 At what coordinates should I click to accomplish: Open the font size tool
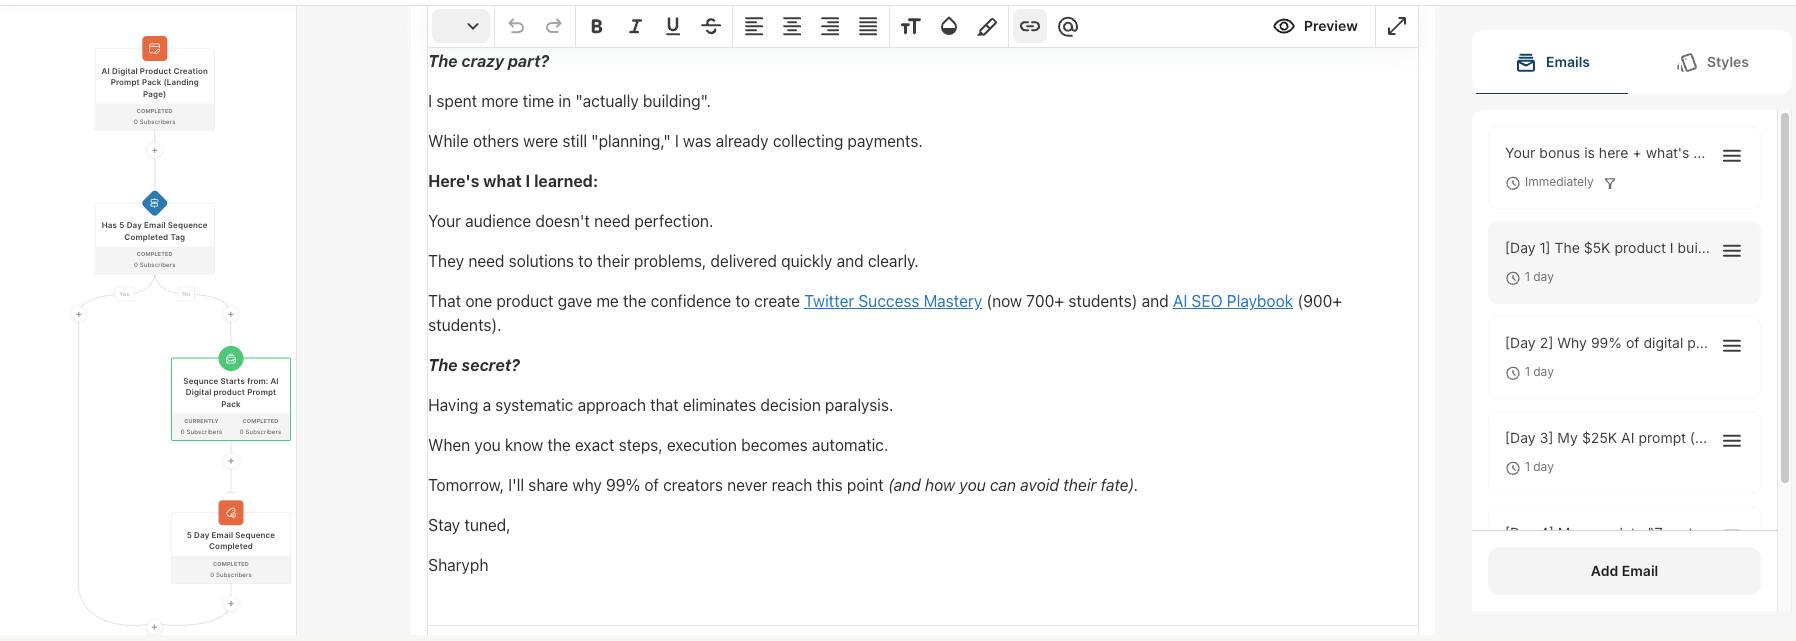click(910, 26)
